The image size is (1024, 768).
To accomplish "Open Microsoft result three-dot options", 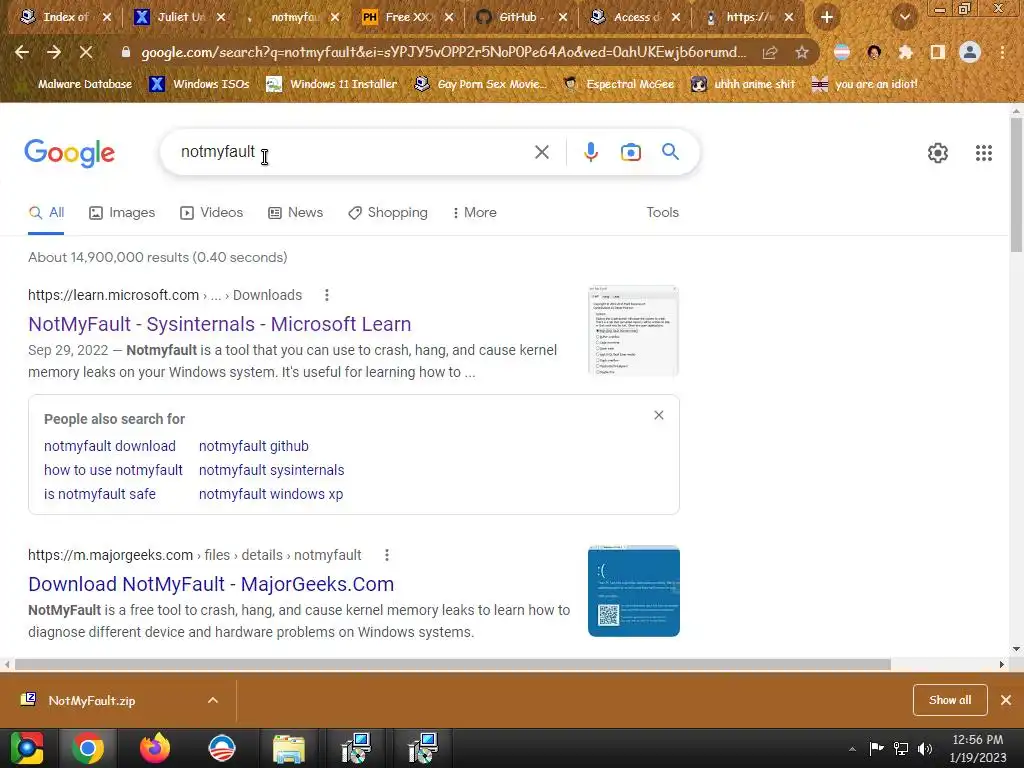I will [x=327, y=295].
